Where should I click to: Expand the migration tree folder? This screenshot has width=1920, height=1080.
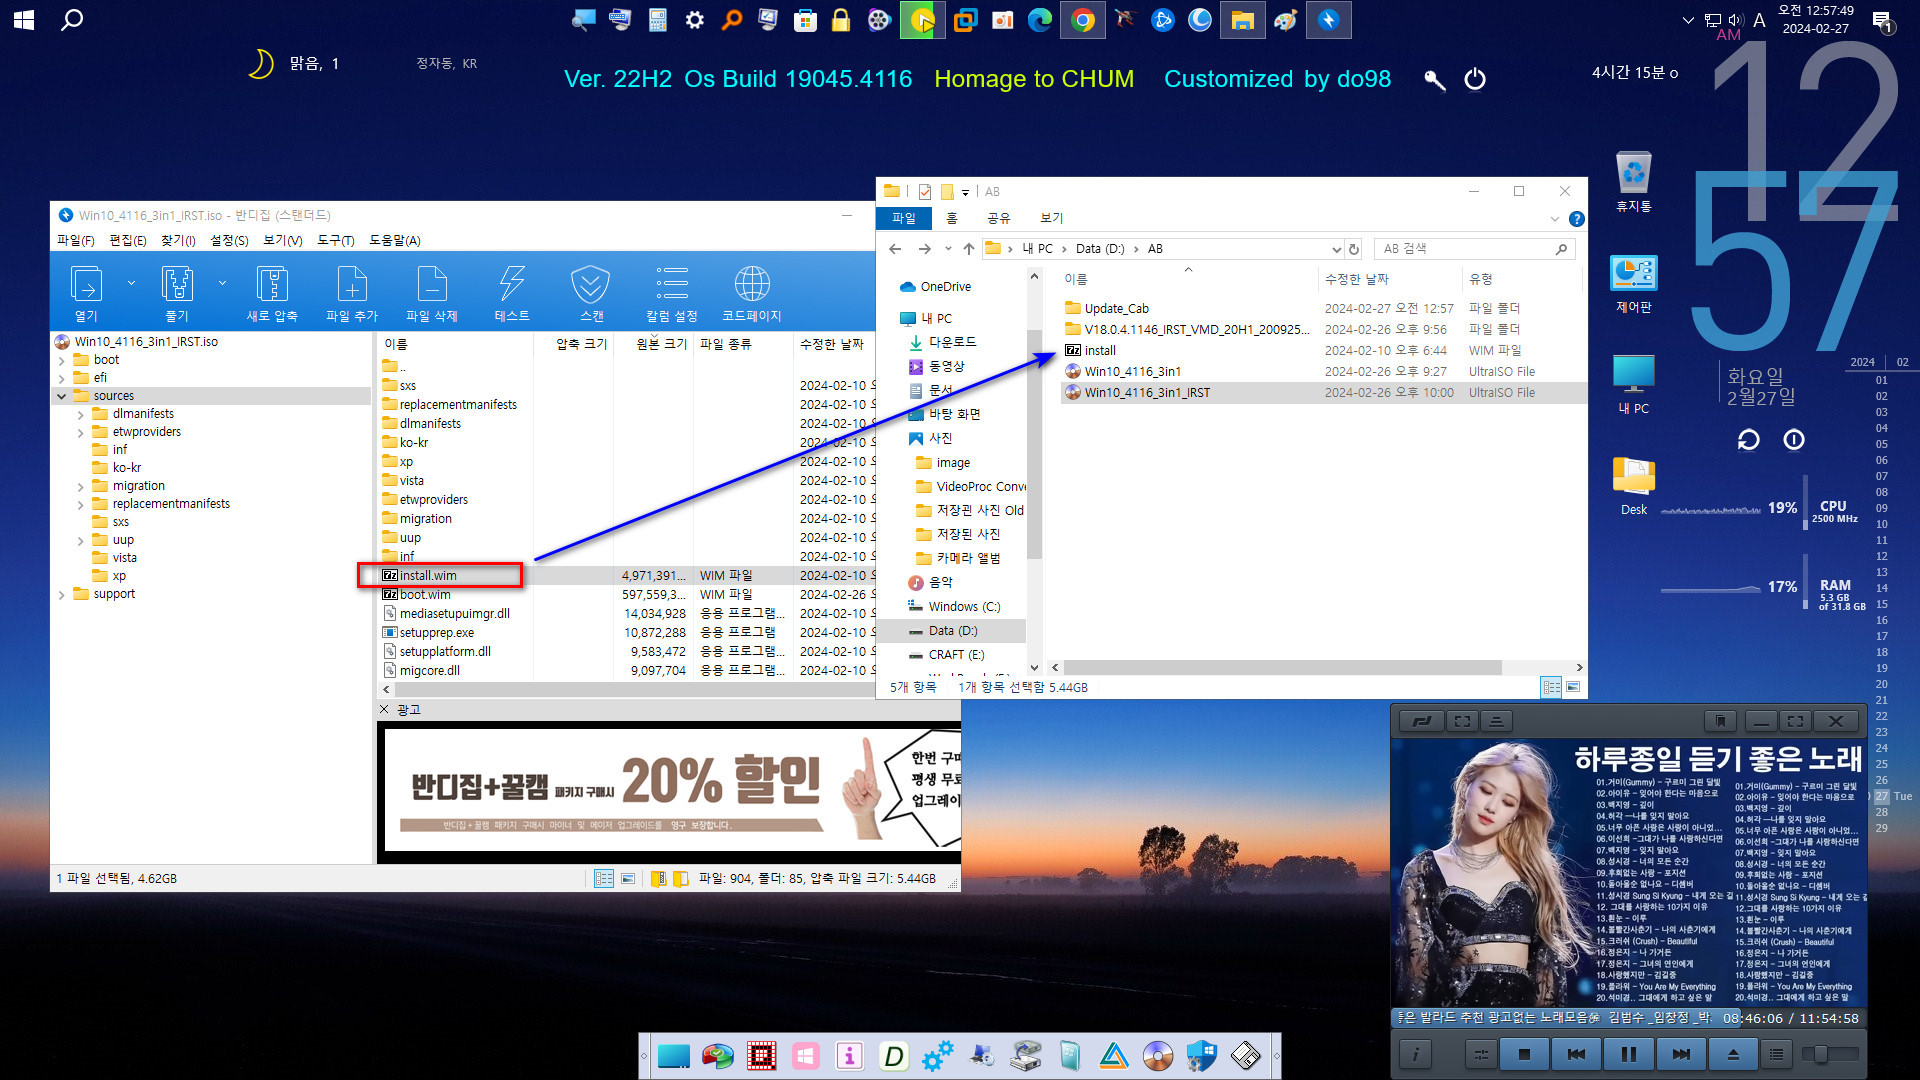tap(81, 486)
